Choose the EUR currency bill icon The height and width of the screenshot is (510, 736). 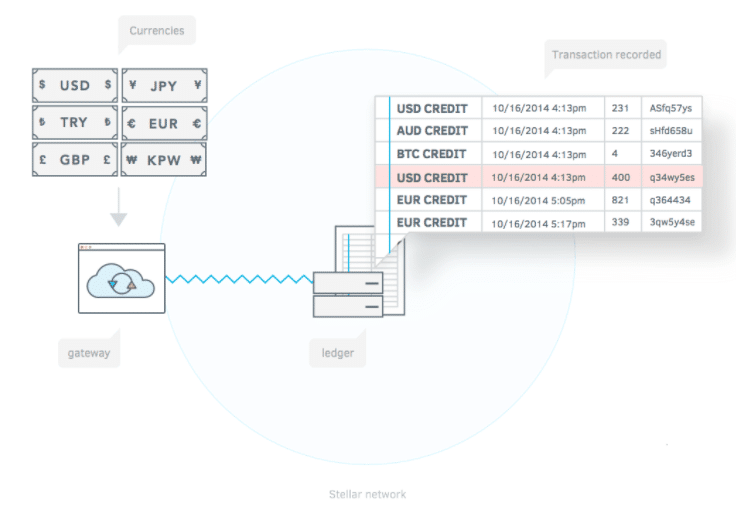(x=163, y=122)
